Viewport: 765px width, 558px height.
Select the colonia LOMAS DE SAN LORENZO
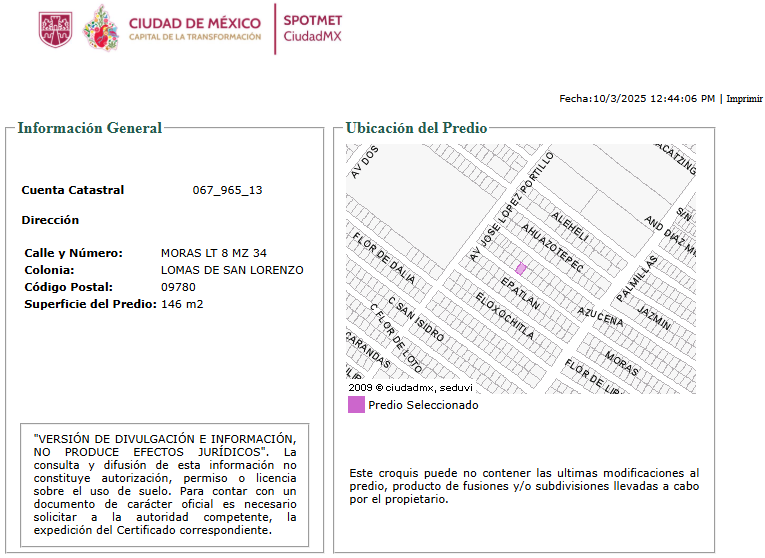(232, 270)
